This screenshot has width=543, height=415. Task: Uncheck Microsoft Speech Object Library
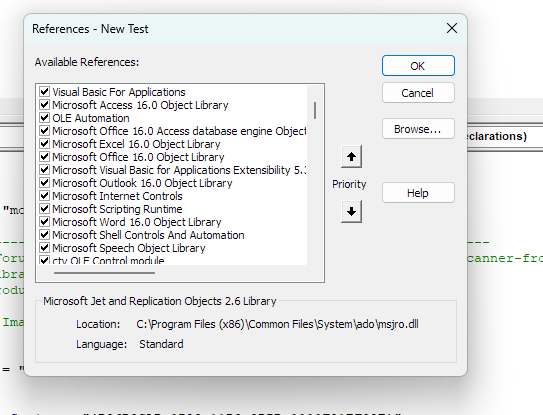tap(44, 248)
